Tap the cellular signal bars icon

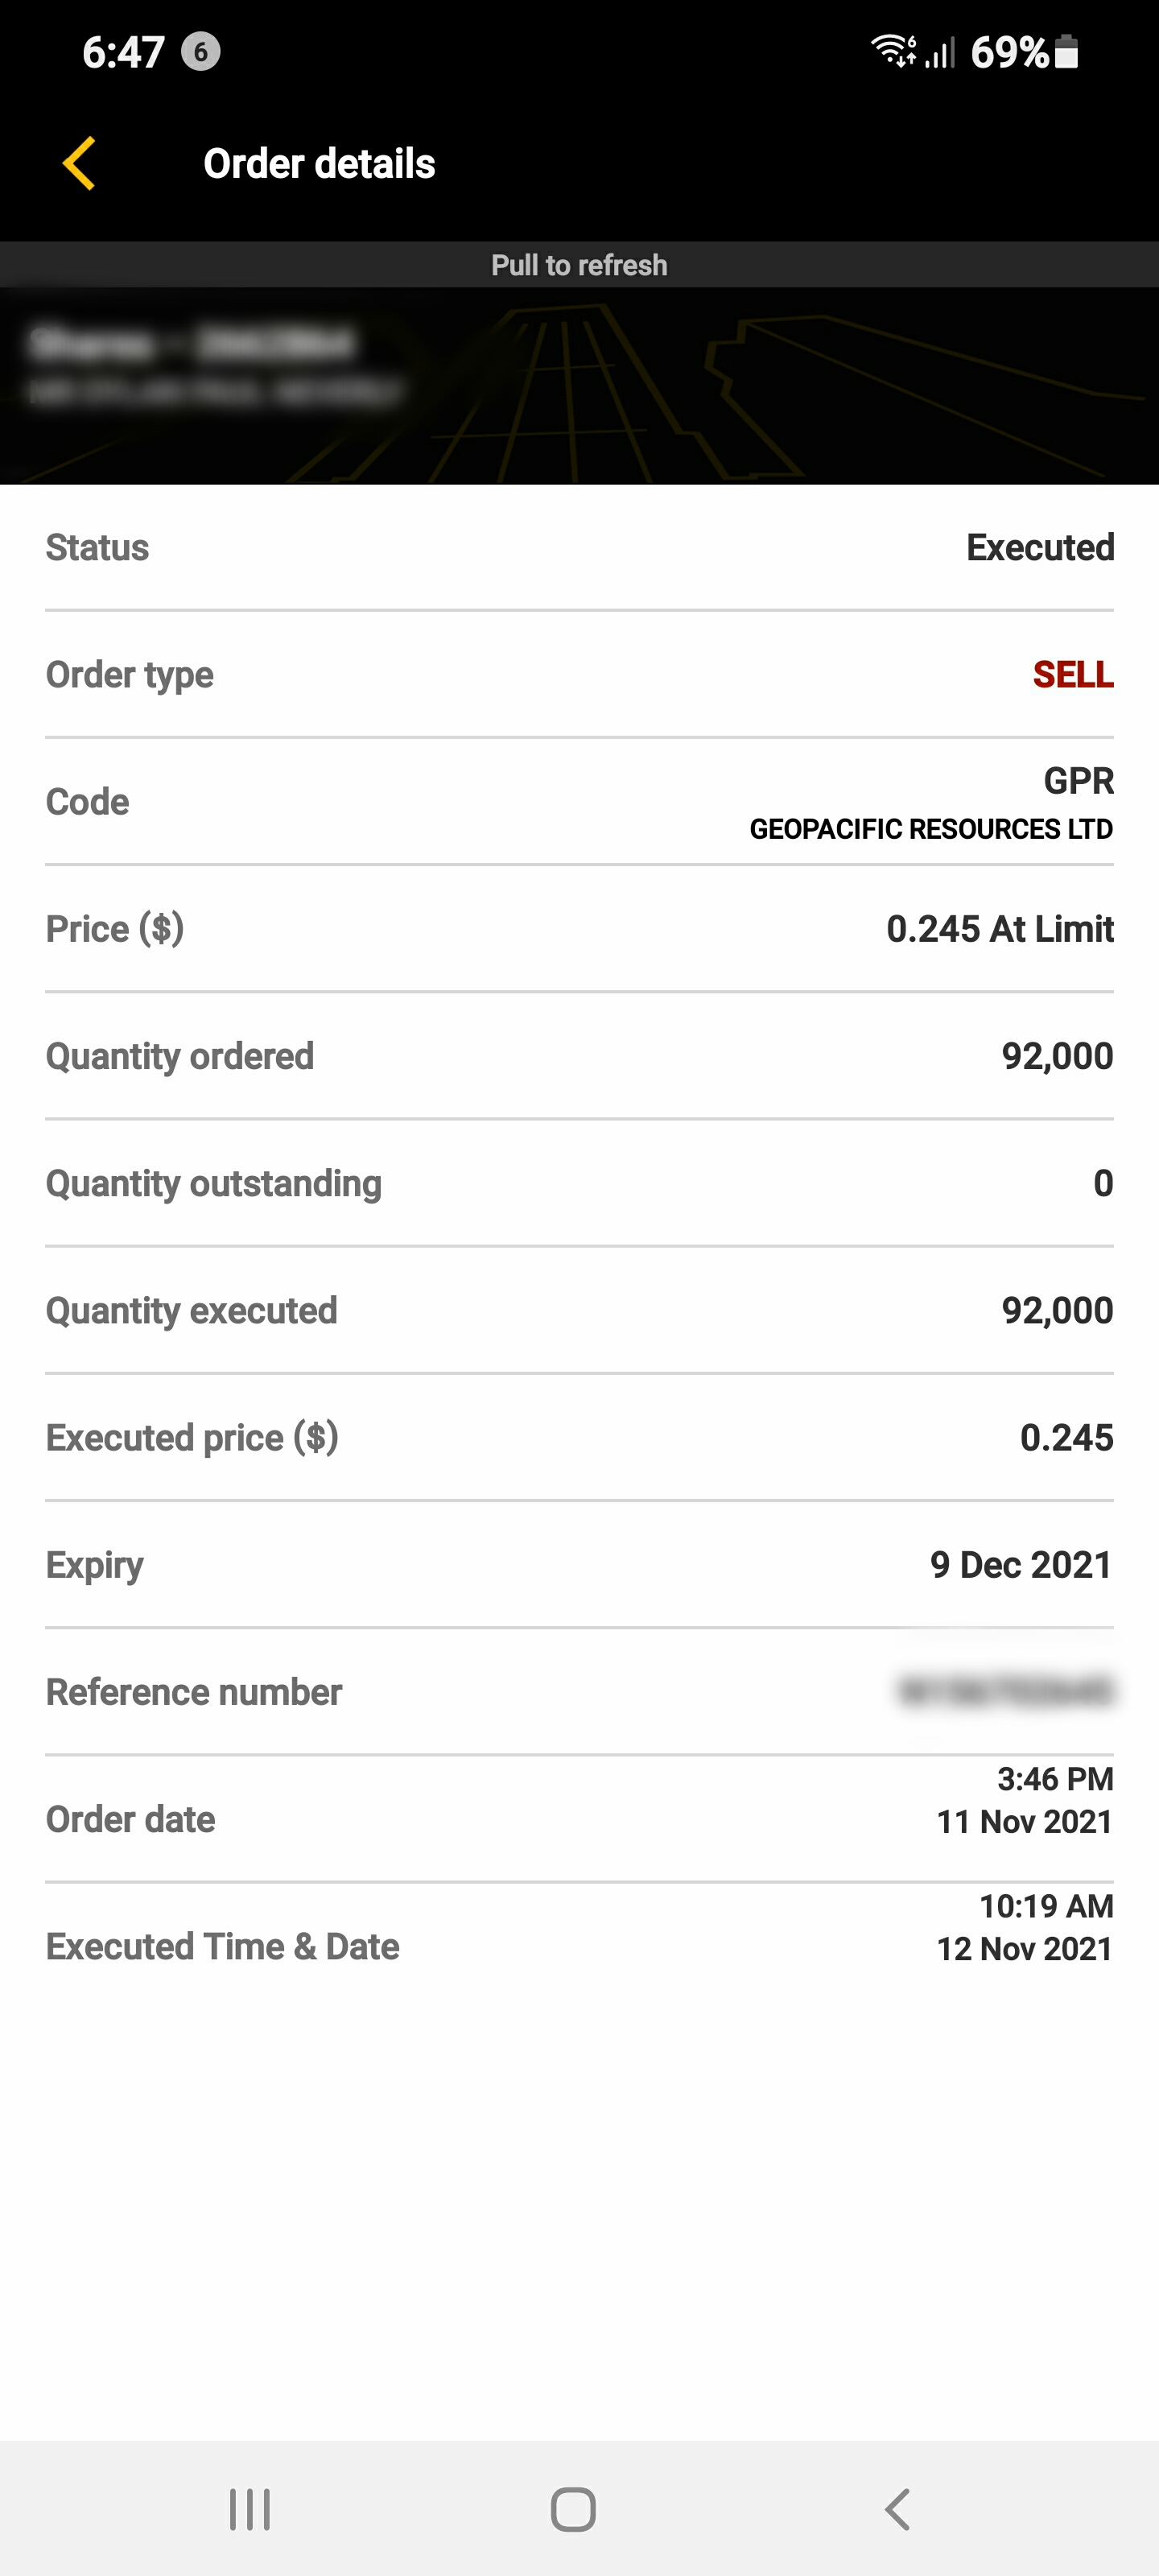click(940, 52)
